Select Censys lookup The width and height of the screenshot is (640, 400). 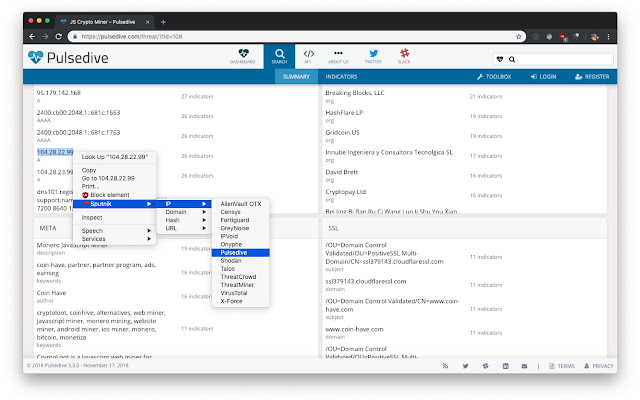[x=240, y=212]
